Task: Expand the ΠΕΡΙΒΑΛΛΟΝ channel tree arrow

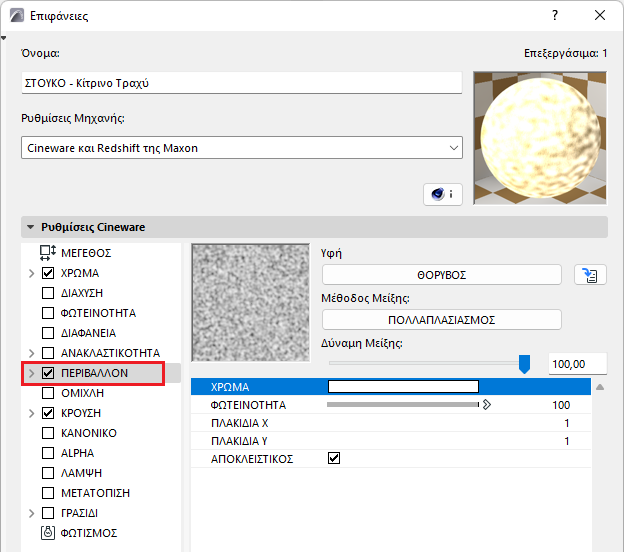Action: tap(31, 373)
